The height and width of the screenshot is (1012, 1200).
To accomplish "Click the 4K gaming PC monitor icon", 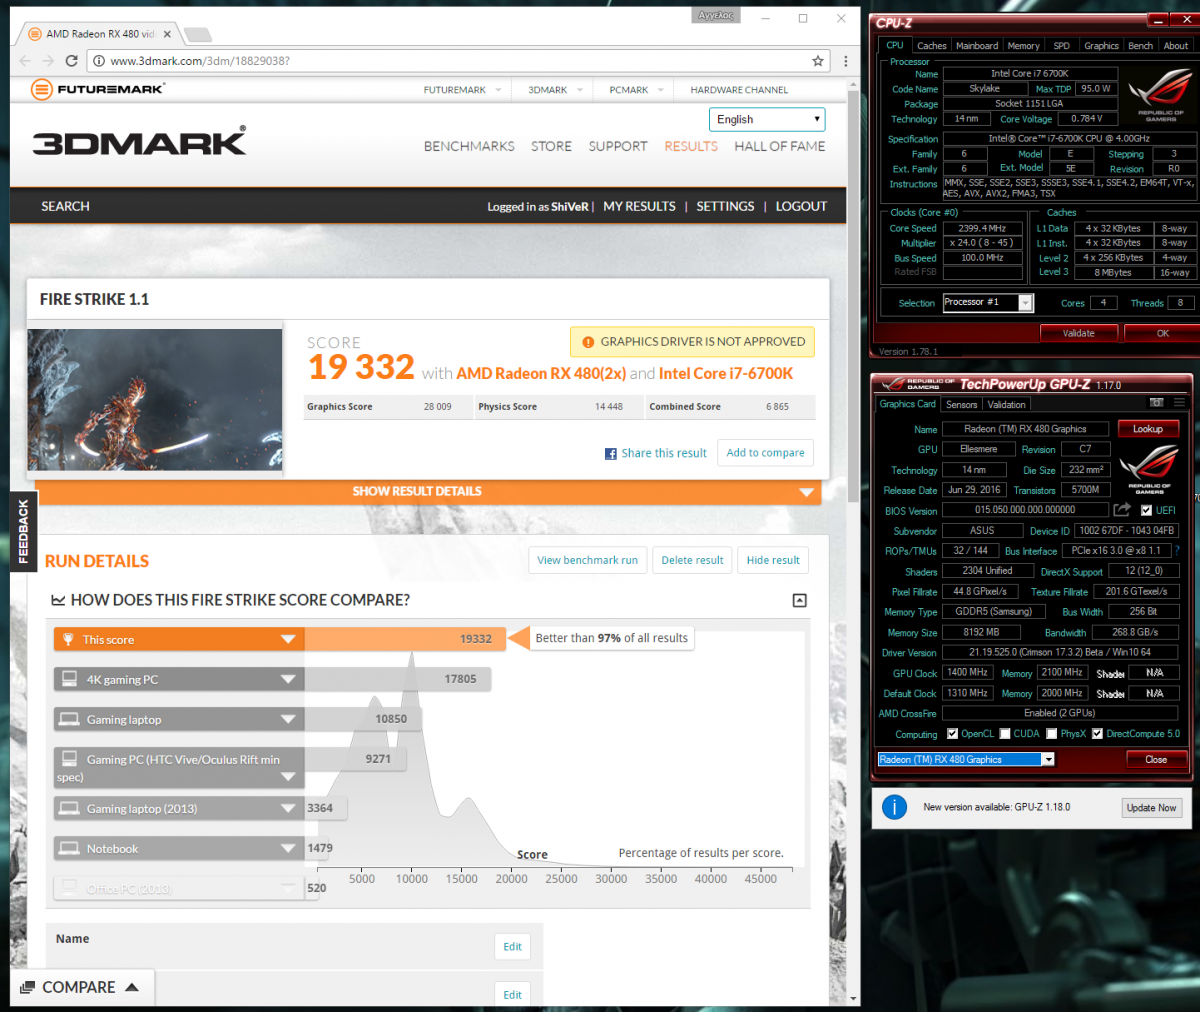I will (70, 679).
